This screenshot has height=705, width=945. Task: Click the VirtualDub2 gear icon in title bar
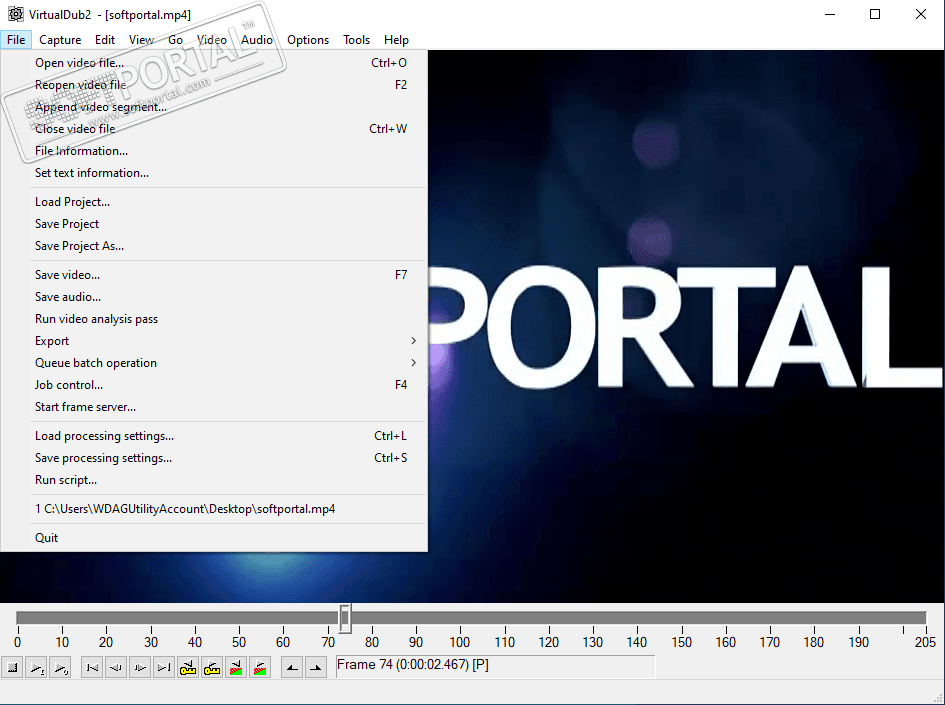click(x=15, y=14)
